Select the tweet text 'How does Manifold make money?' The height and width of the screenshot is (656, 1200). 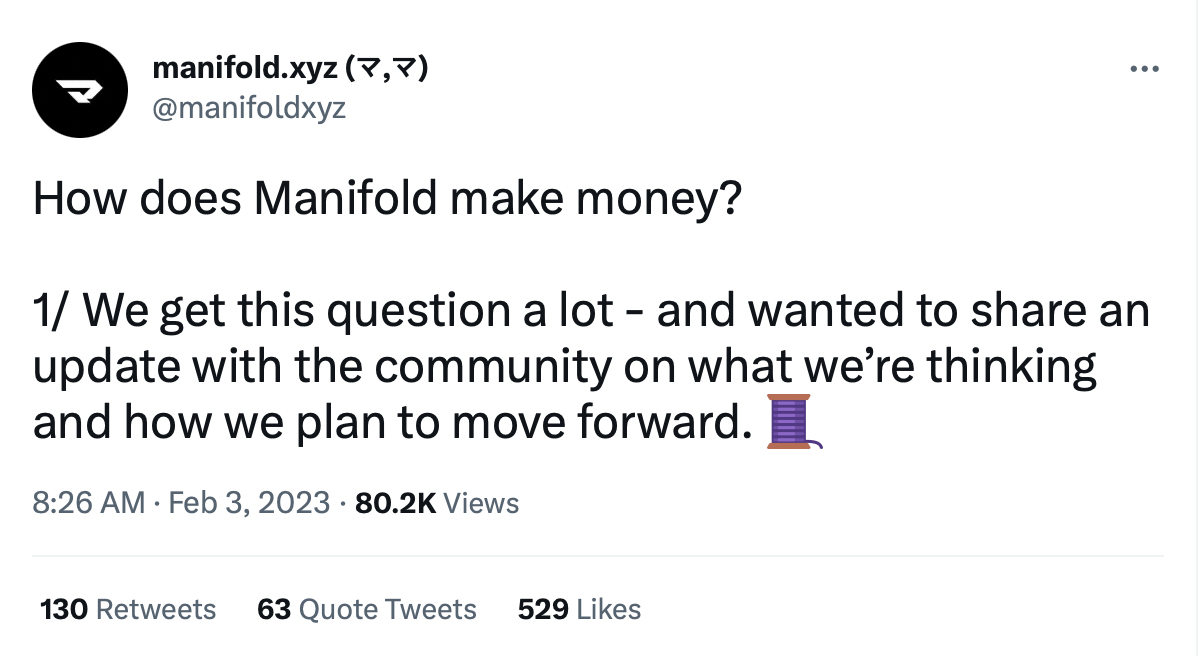[x=388, y=197]
